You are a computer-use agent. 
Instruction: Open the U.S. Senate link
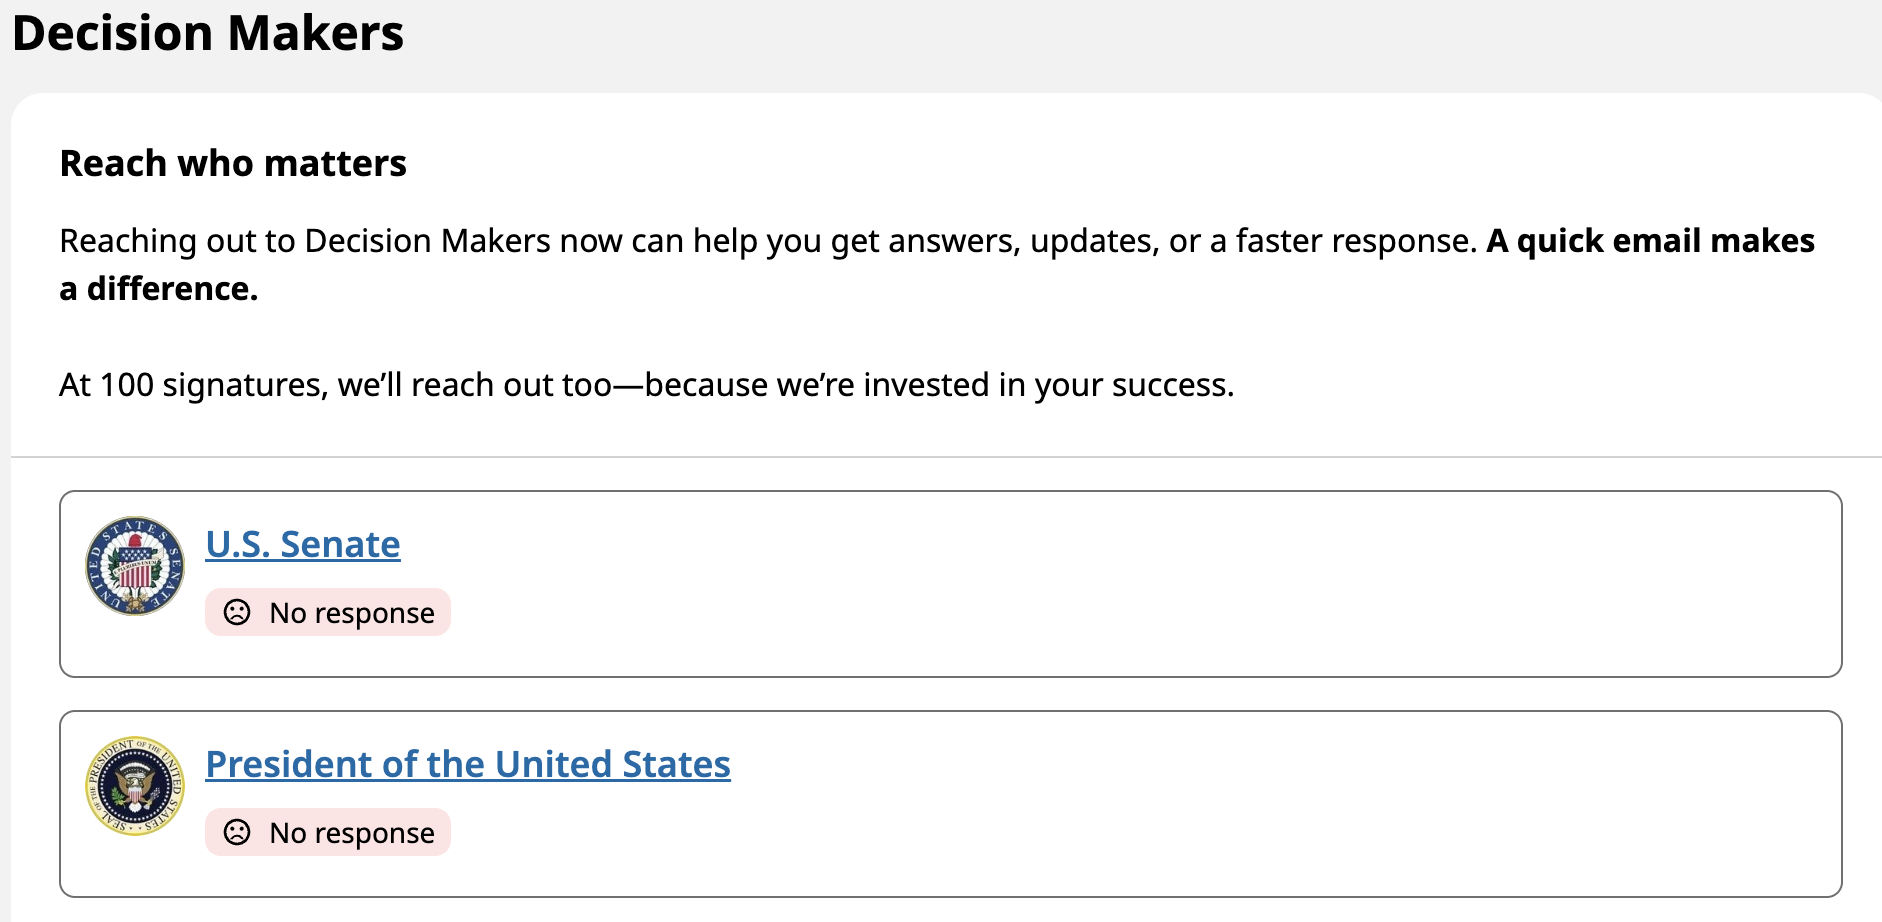click(x=303, y=544)
